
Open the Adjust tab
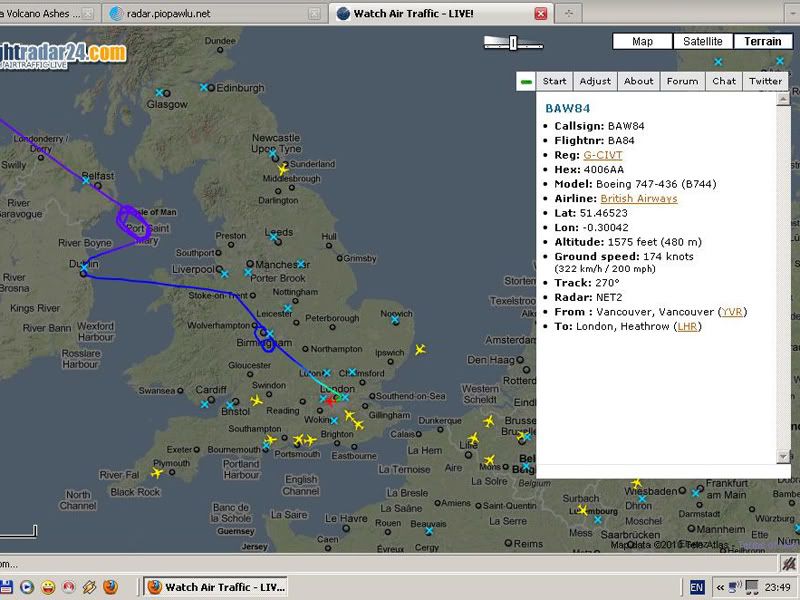pos(595,81)
